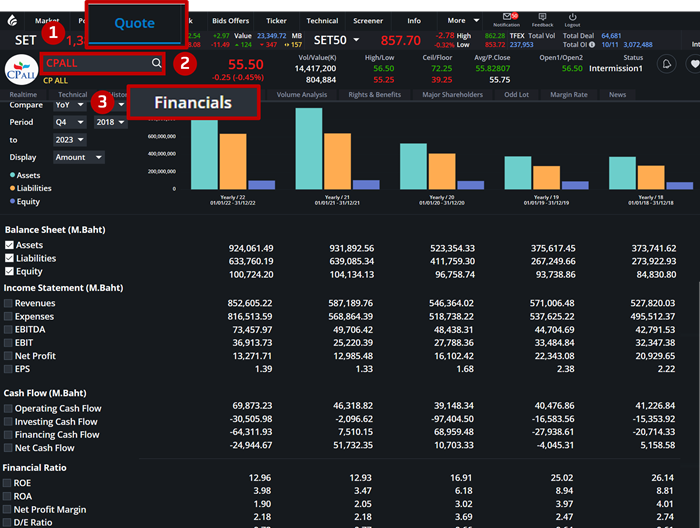Toggle the Liabilities checkbox

click(x=9, y=258)
